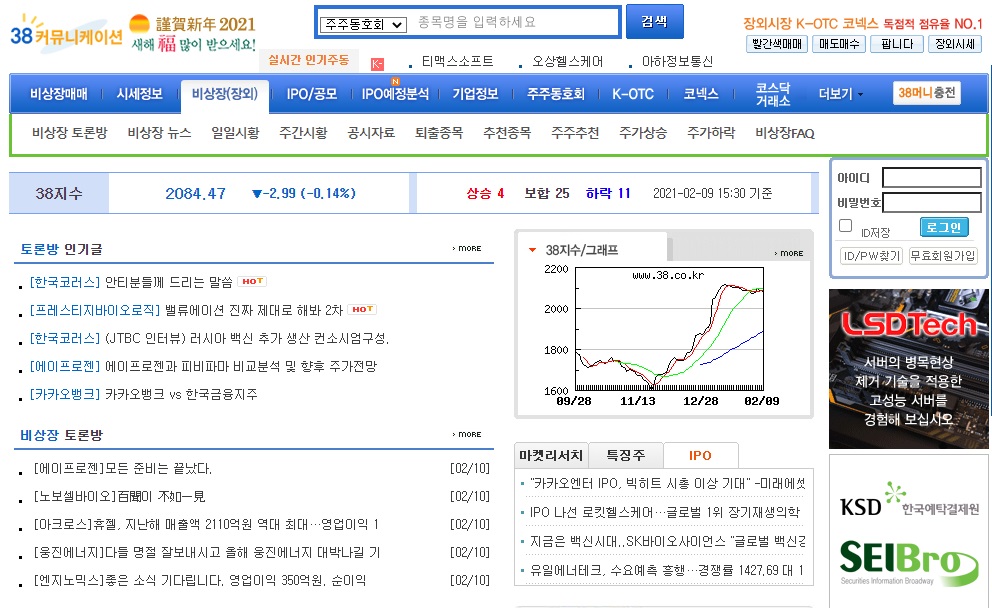
Task: Open the K-OTC main menu
Action: 633,94
